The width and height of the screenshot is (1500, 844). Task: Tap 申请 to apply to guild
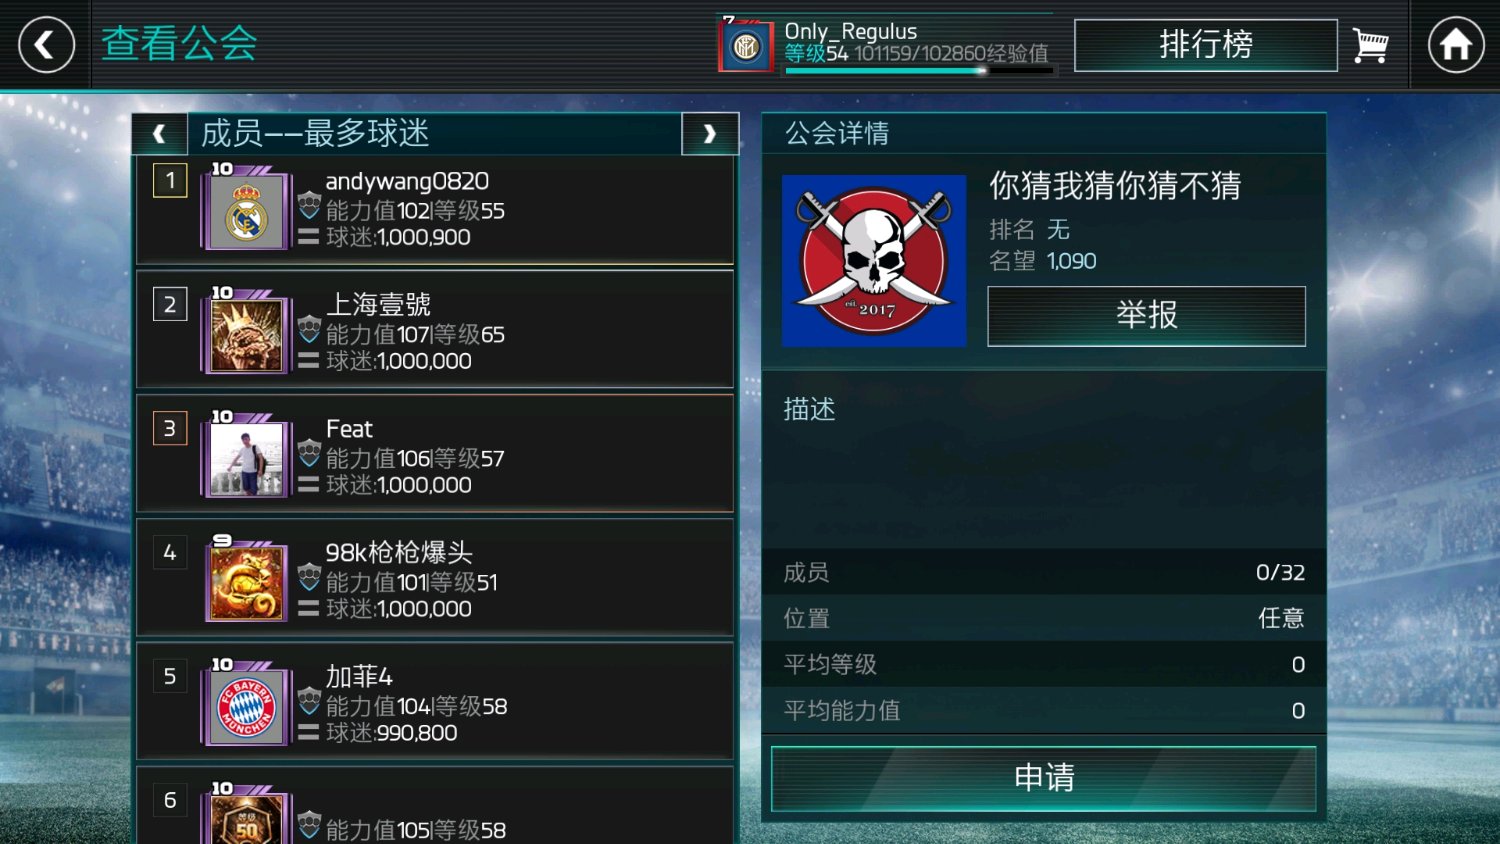click(x=1044, y=778)
